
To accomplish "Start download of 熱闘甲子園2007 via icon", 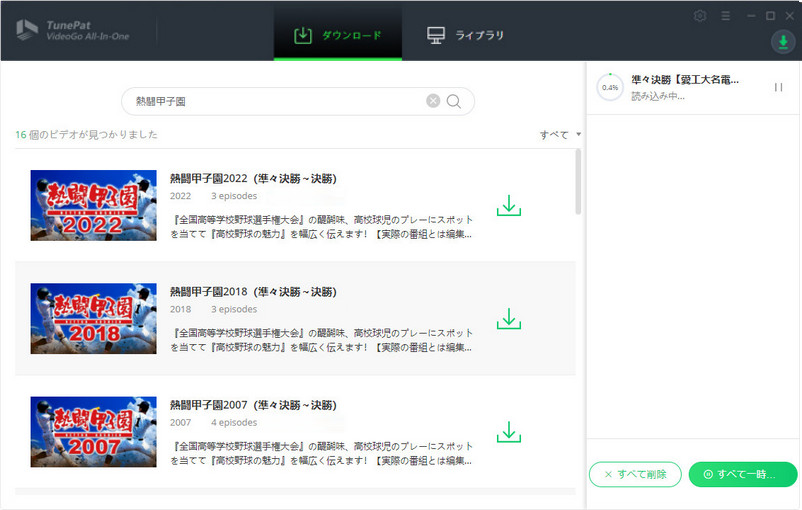I will coord(509,432).
